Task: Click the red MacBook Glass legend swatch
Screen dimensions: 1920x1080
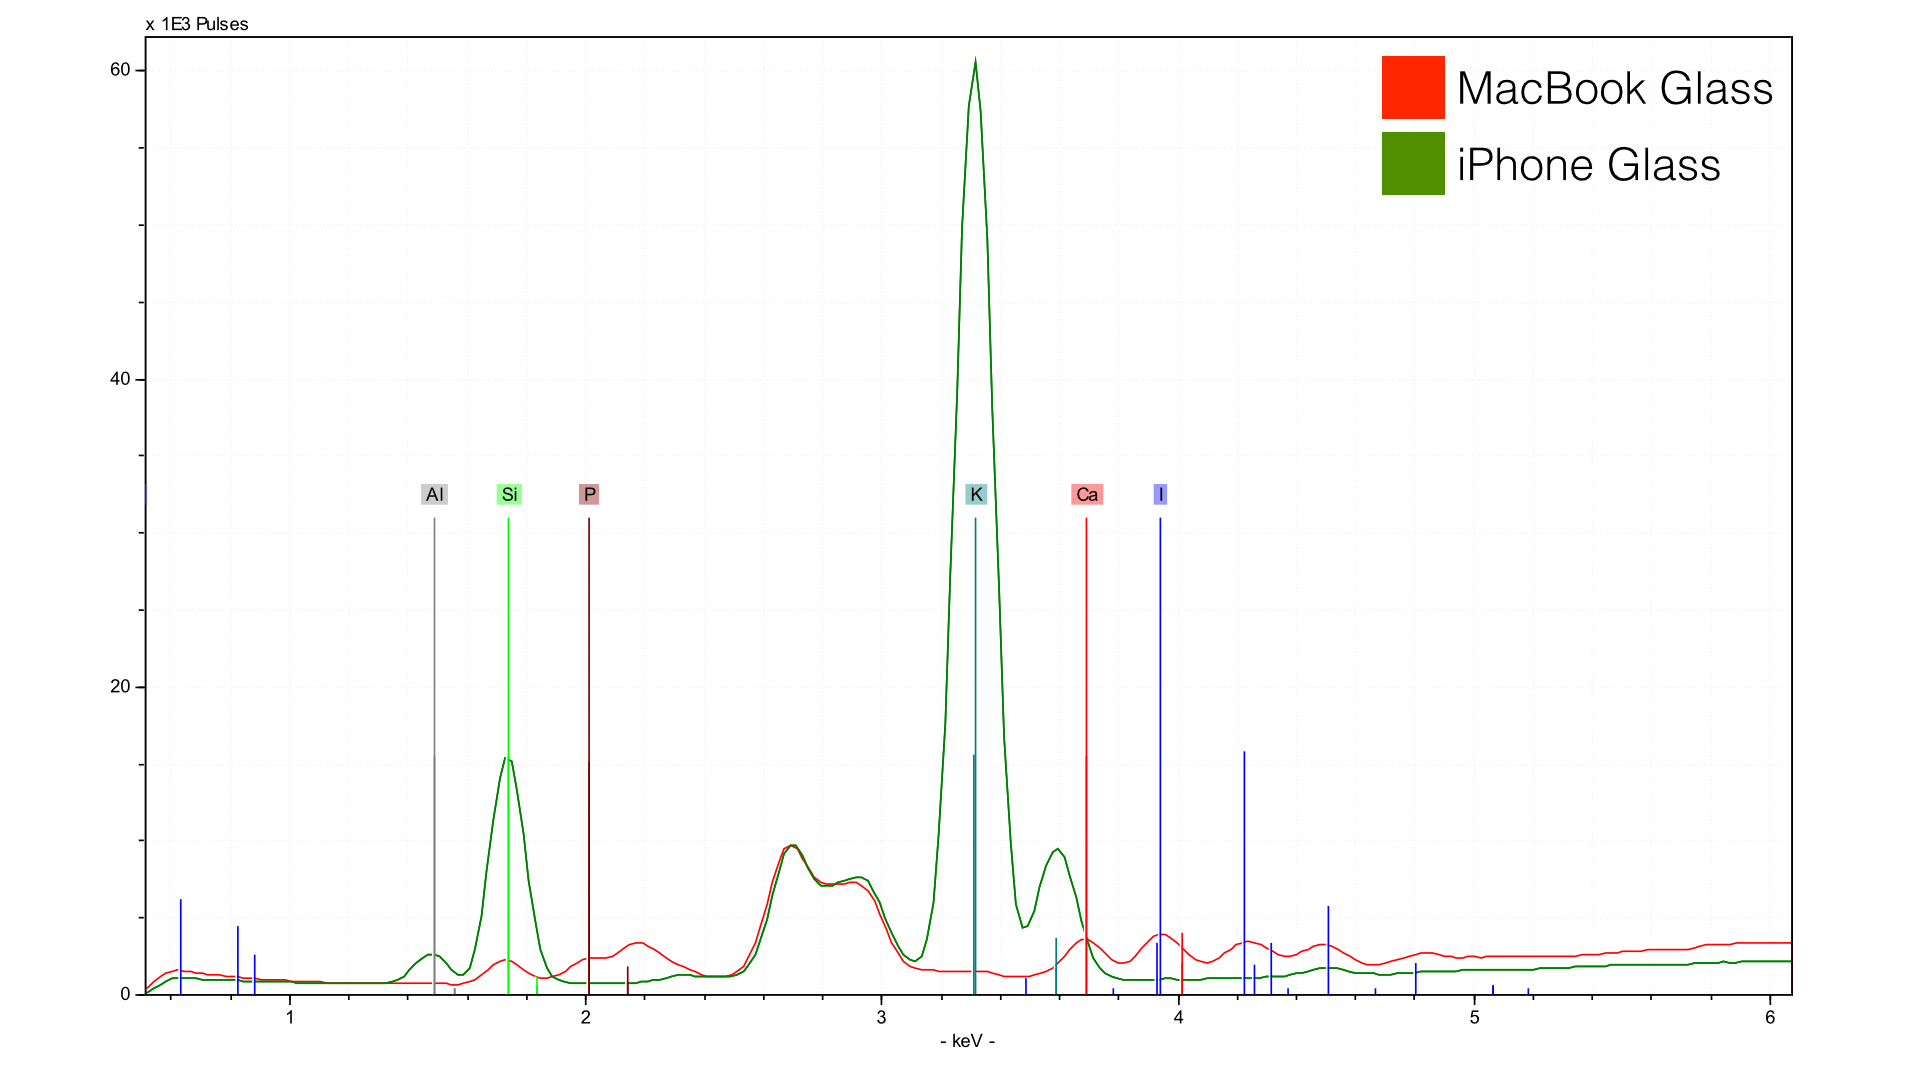Action: pyautogui.click(x=1413, y=87)
